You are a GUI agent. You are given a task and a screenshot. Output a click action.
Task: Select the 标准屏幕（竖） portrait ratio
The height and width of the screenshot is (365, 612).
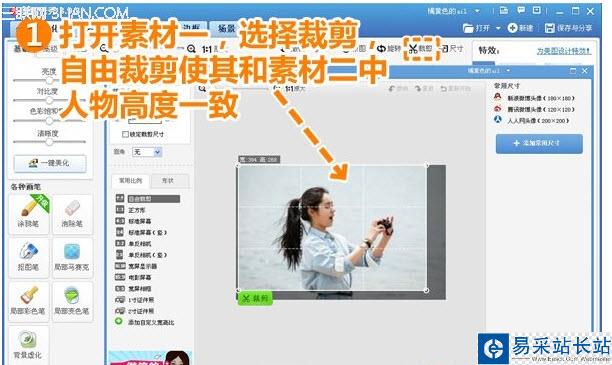141,232
